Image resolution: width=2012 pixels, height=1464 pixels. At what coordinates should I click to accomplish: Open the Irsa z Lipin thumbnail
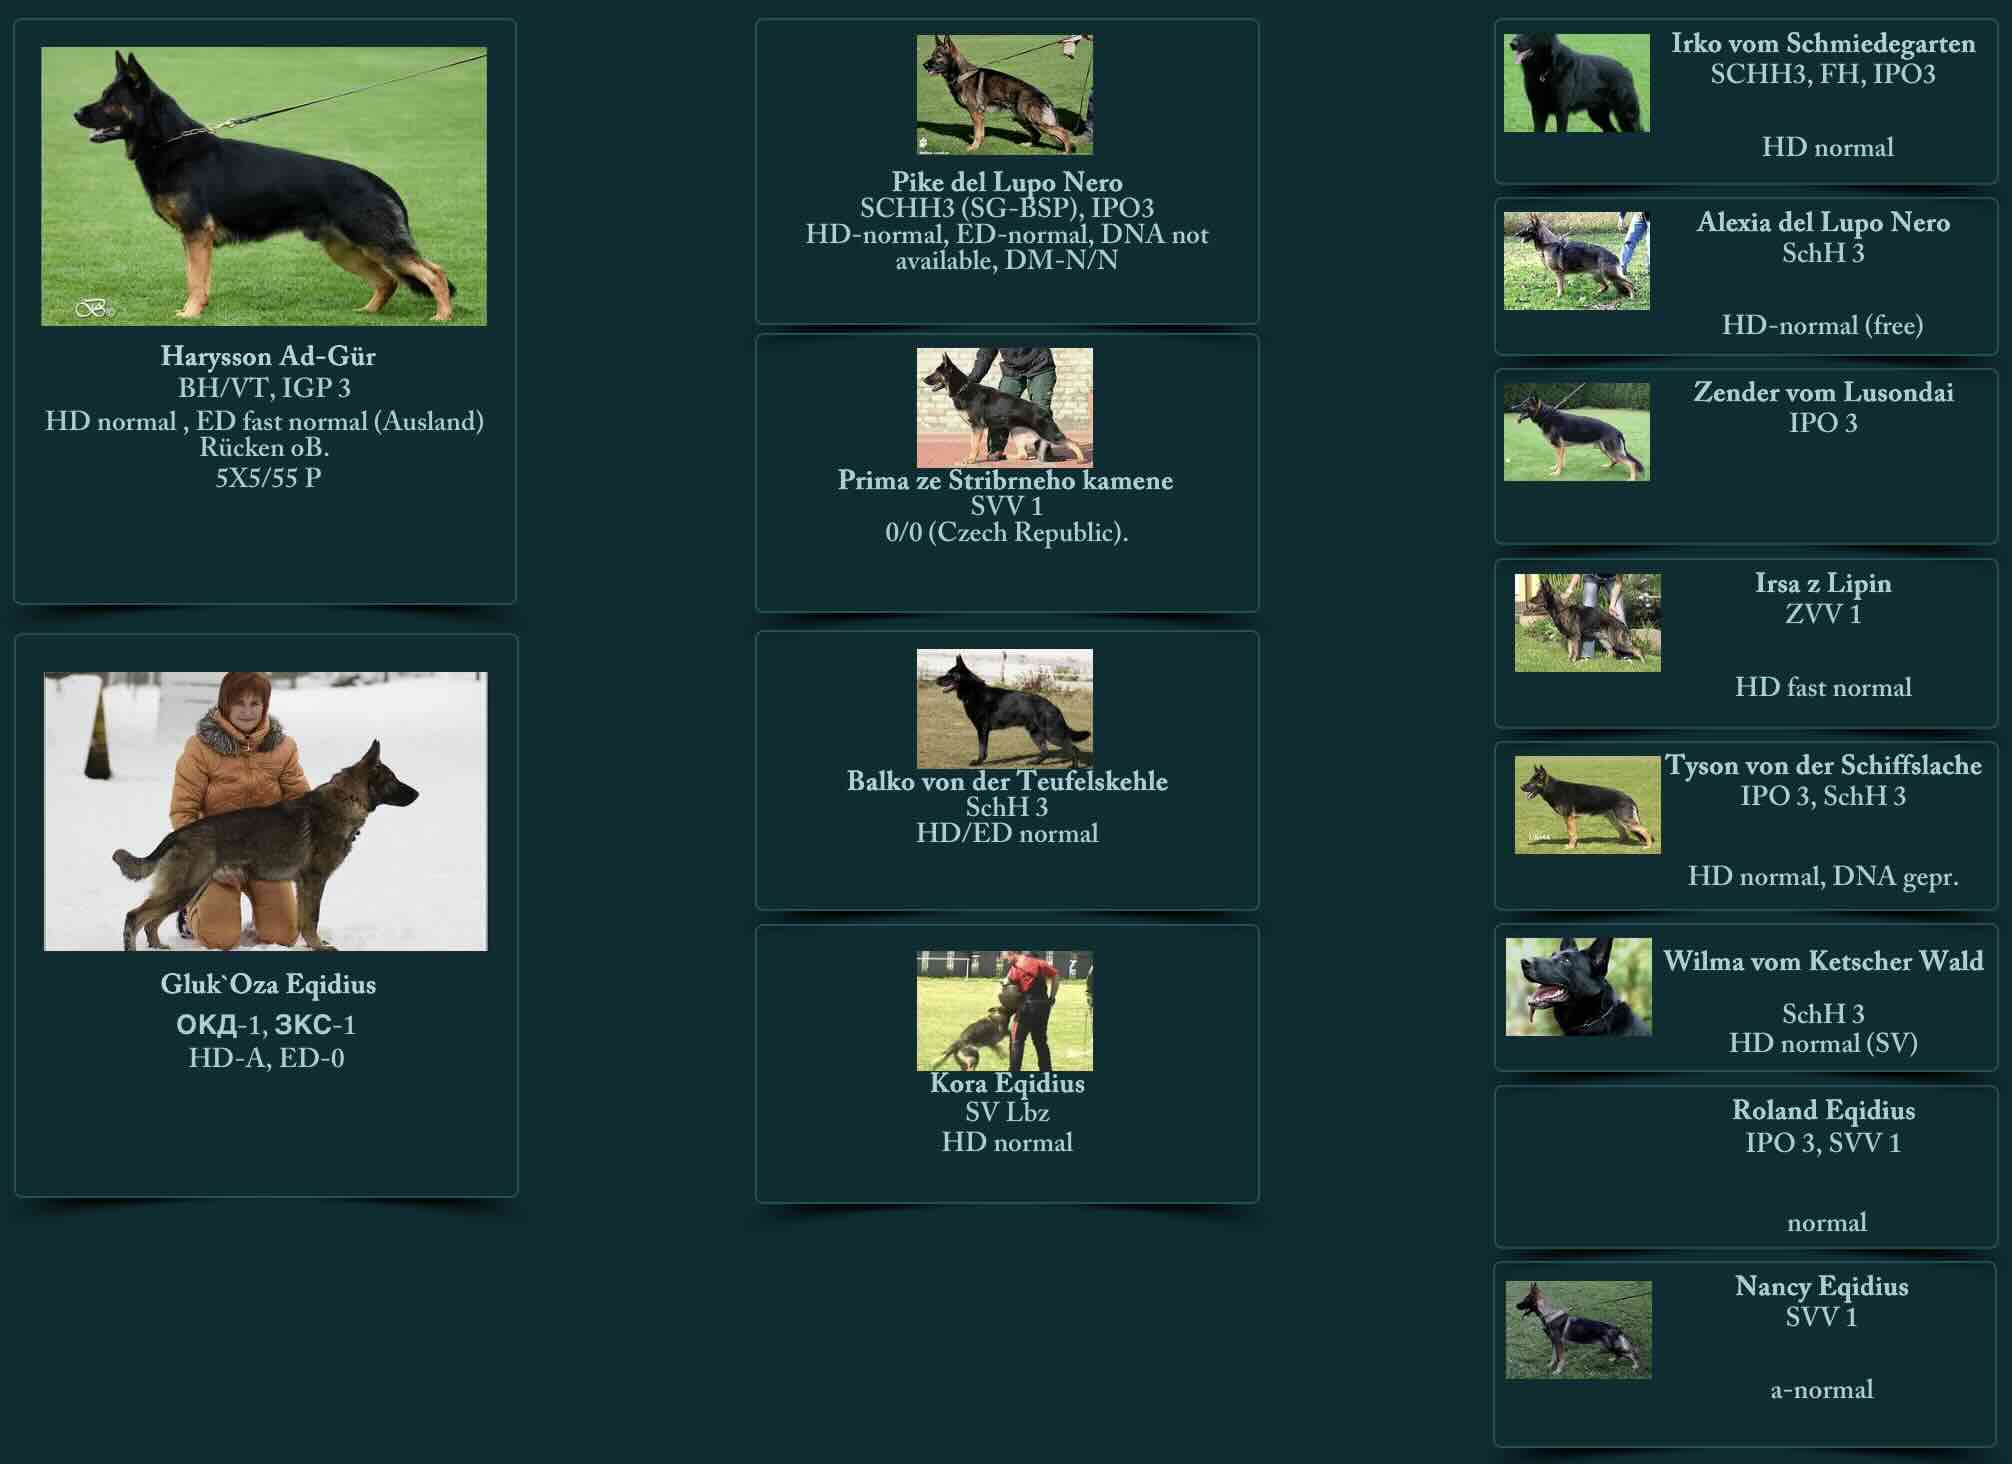pyautogui.click(x=1587, y=622)
